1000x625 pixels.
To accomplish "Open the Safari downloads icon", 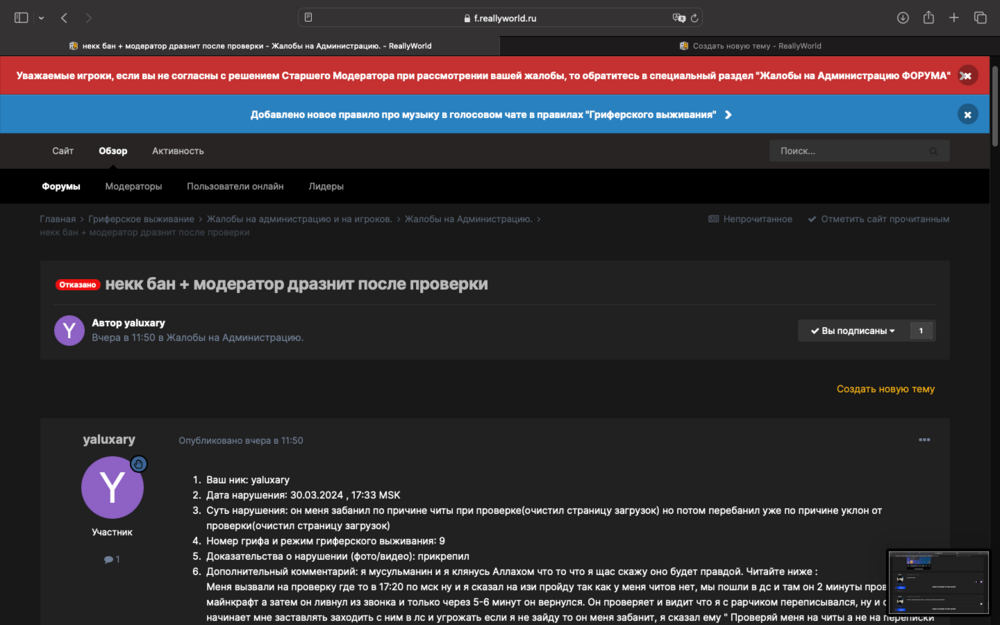I will 902,18.
